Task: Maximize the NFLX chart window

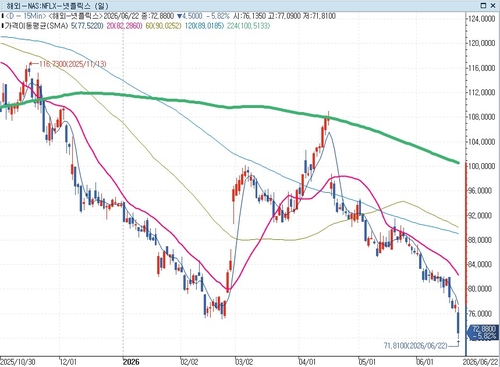Action: click(483, 5)
